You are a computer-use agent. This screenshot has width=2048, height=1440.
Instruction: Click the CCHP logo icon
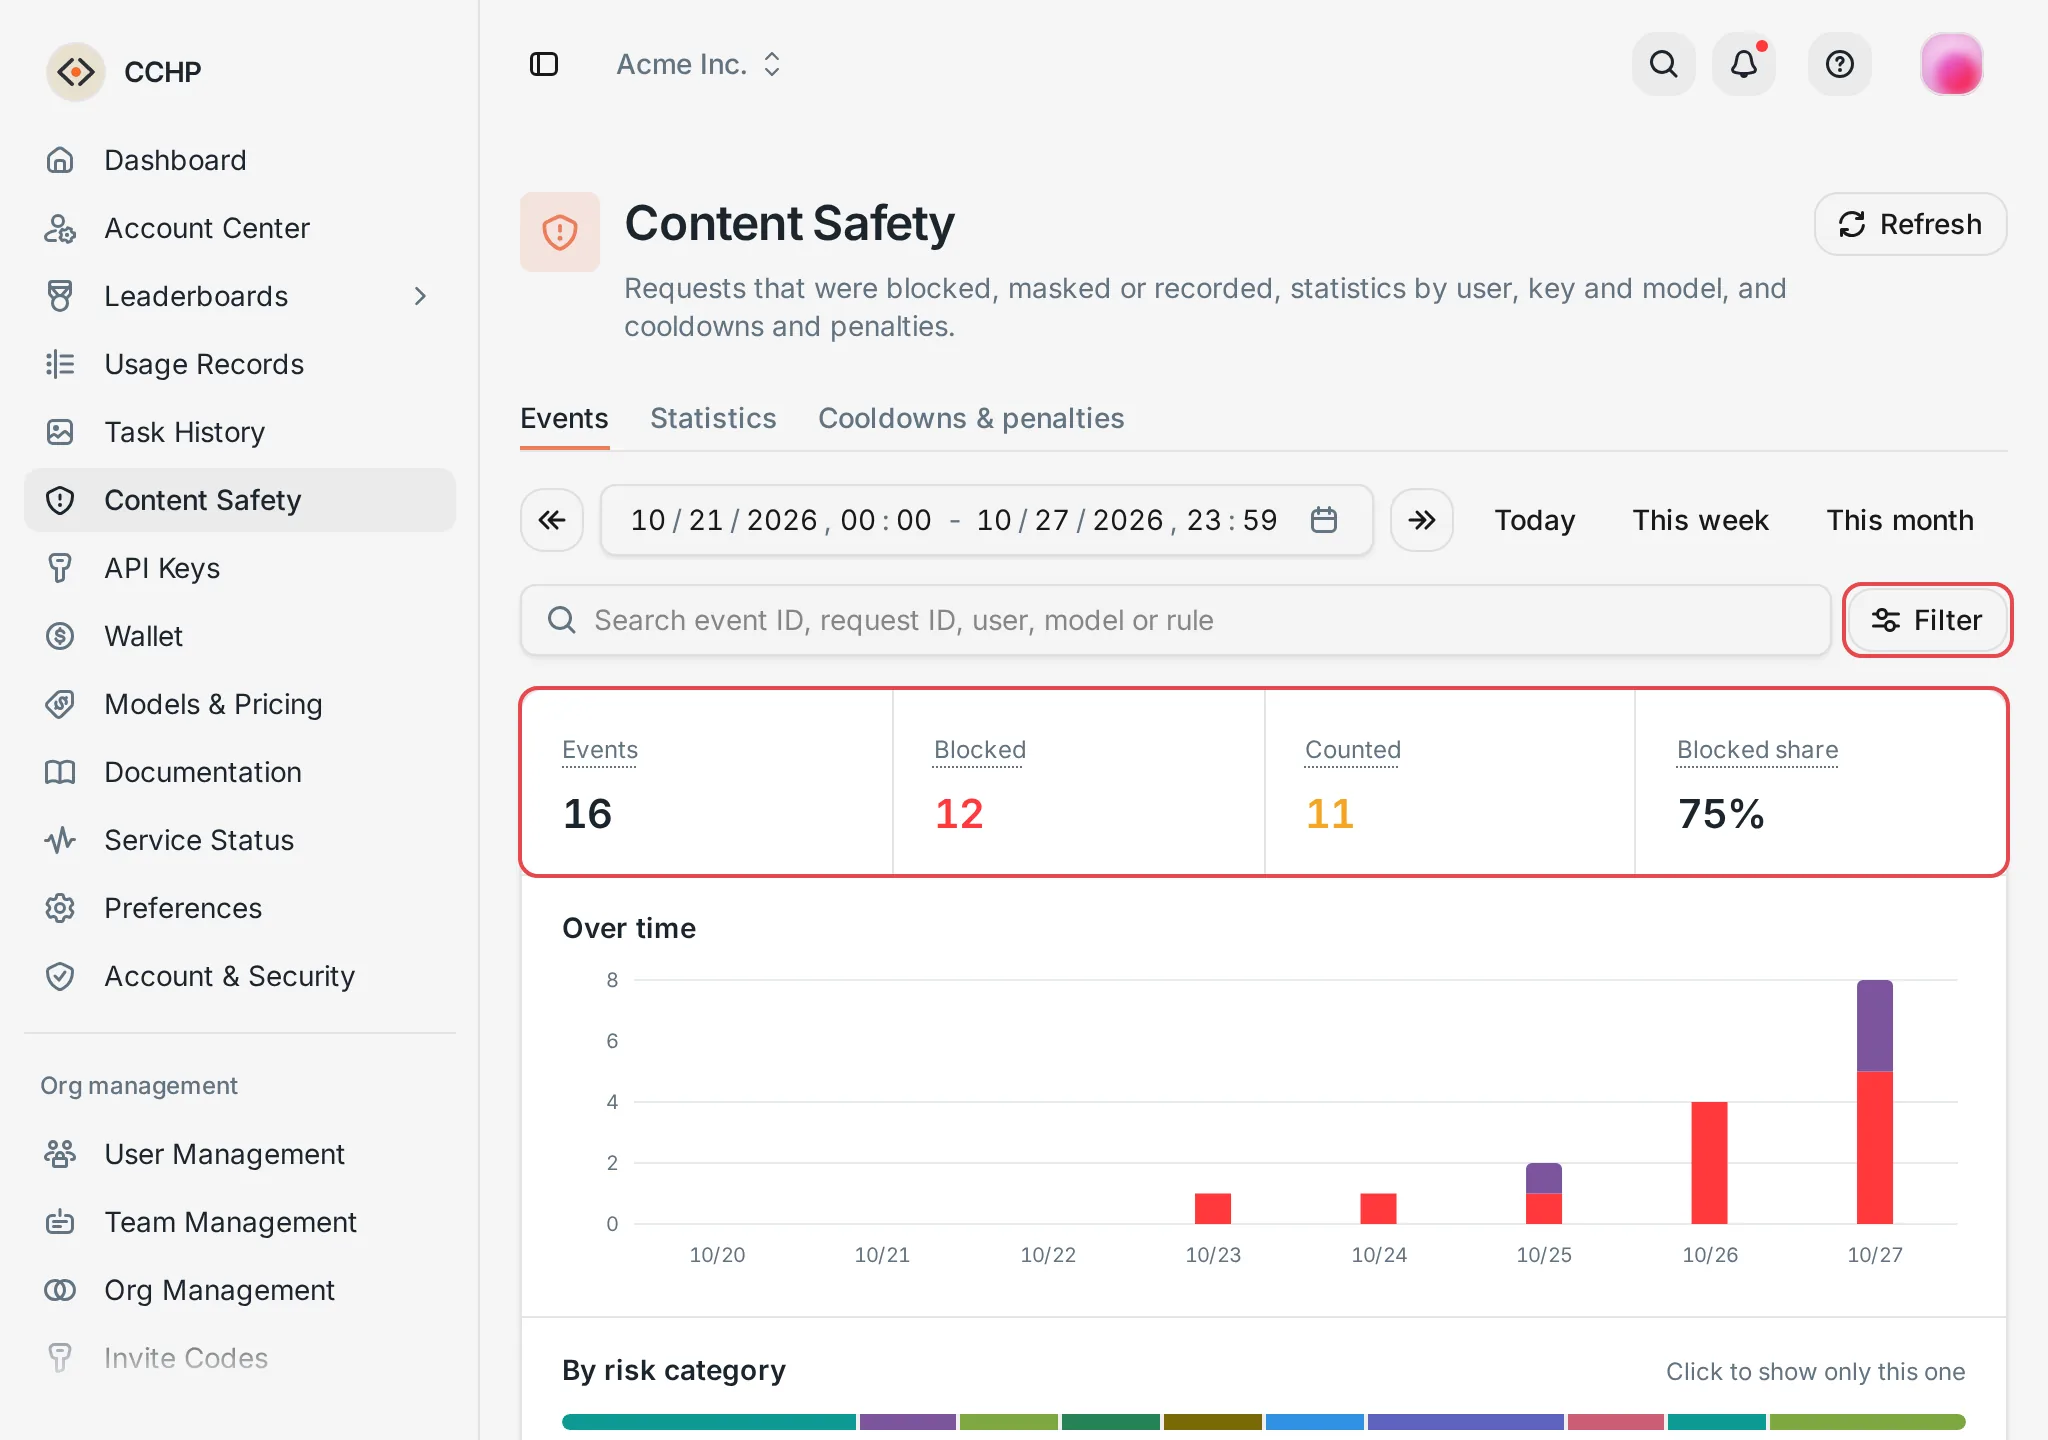tap(76, 72)
